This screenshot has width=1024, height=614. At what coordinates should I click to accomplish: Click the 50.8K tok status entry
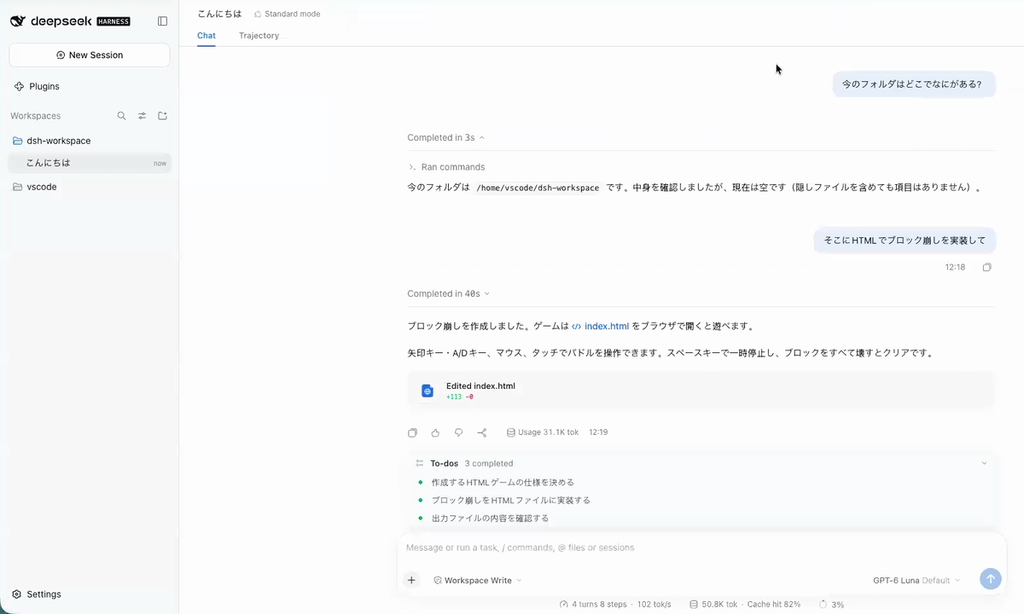click(x=713, y=604)
